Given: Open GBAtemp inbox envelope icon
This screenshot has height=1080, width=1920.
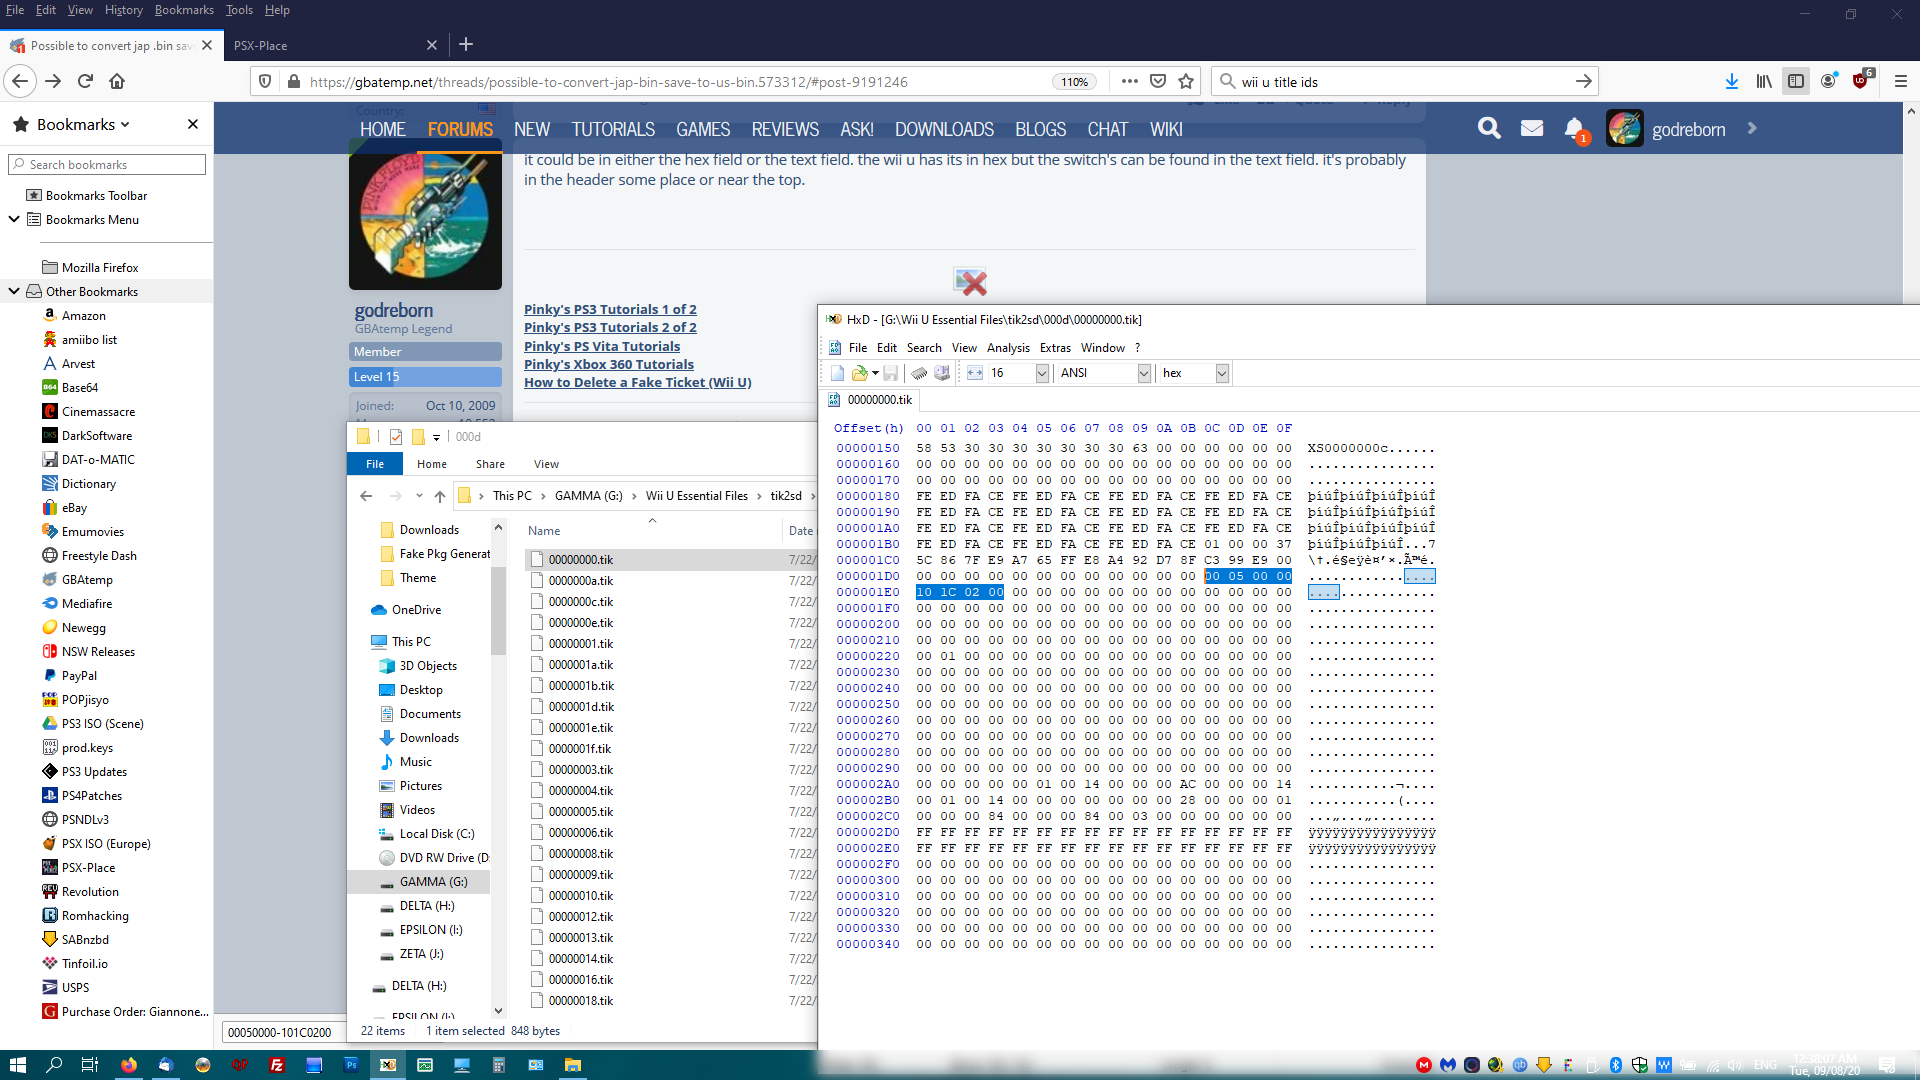Looking at the screenshot, I should [1532, 128].
